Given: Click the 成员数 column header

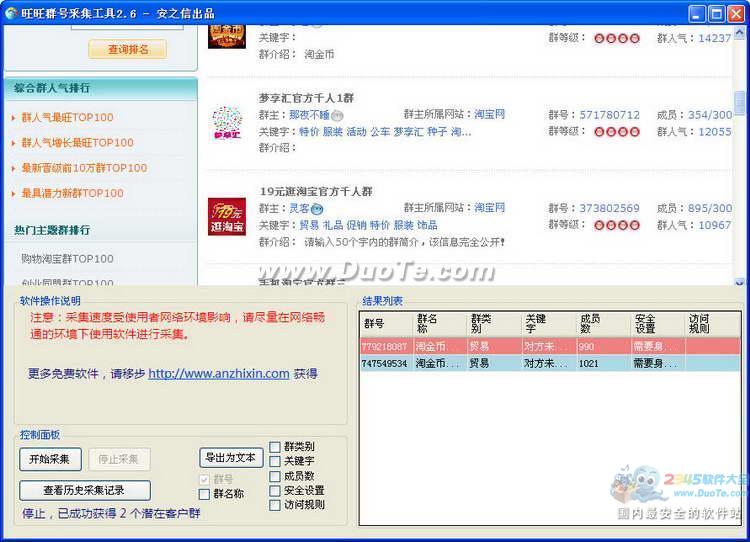Looking at the screenshot, I should point(590,324).
